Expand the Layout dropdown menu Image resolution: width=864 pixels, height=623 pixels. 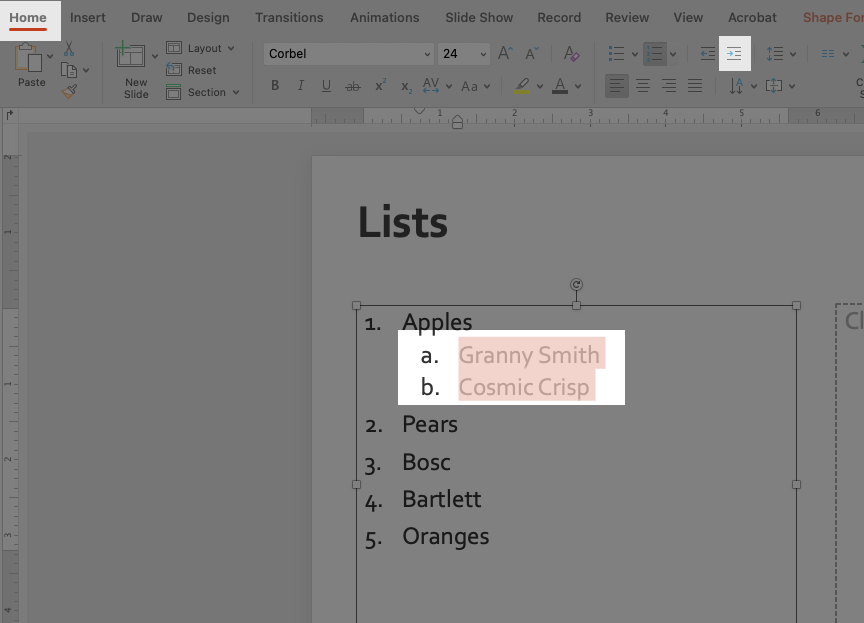click(231, 48)
